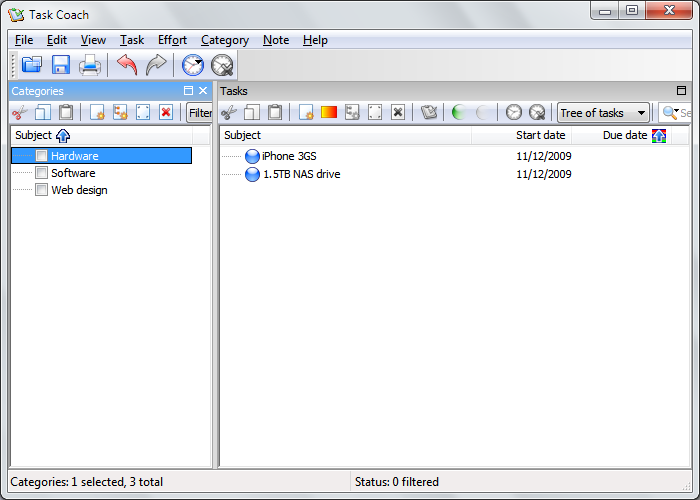
Task: Sort categories by Subject column header
Action: 102,135
